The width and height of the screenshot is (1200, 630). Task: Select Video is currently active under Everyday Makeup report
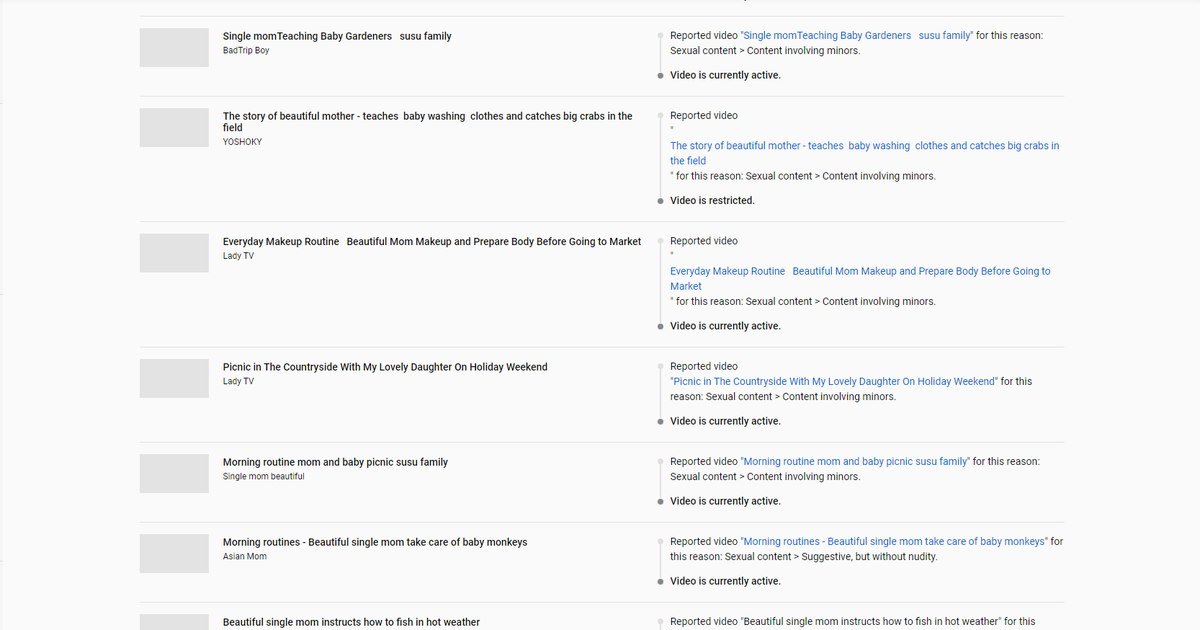(x=725, y=326)
